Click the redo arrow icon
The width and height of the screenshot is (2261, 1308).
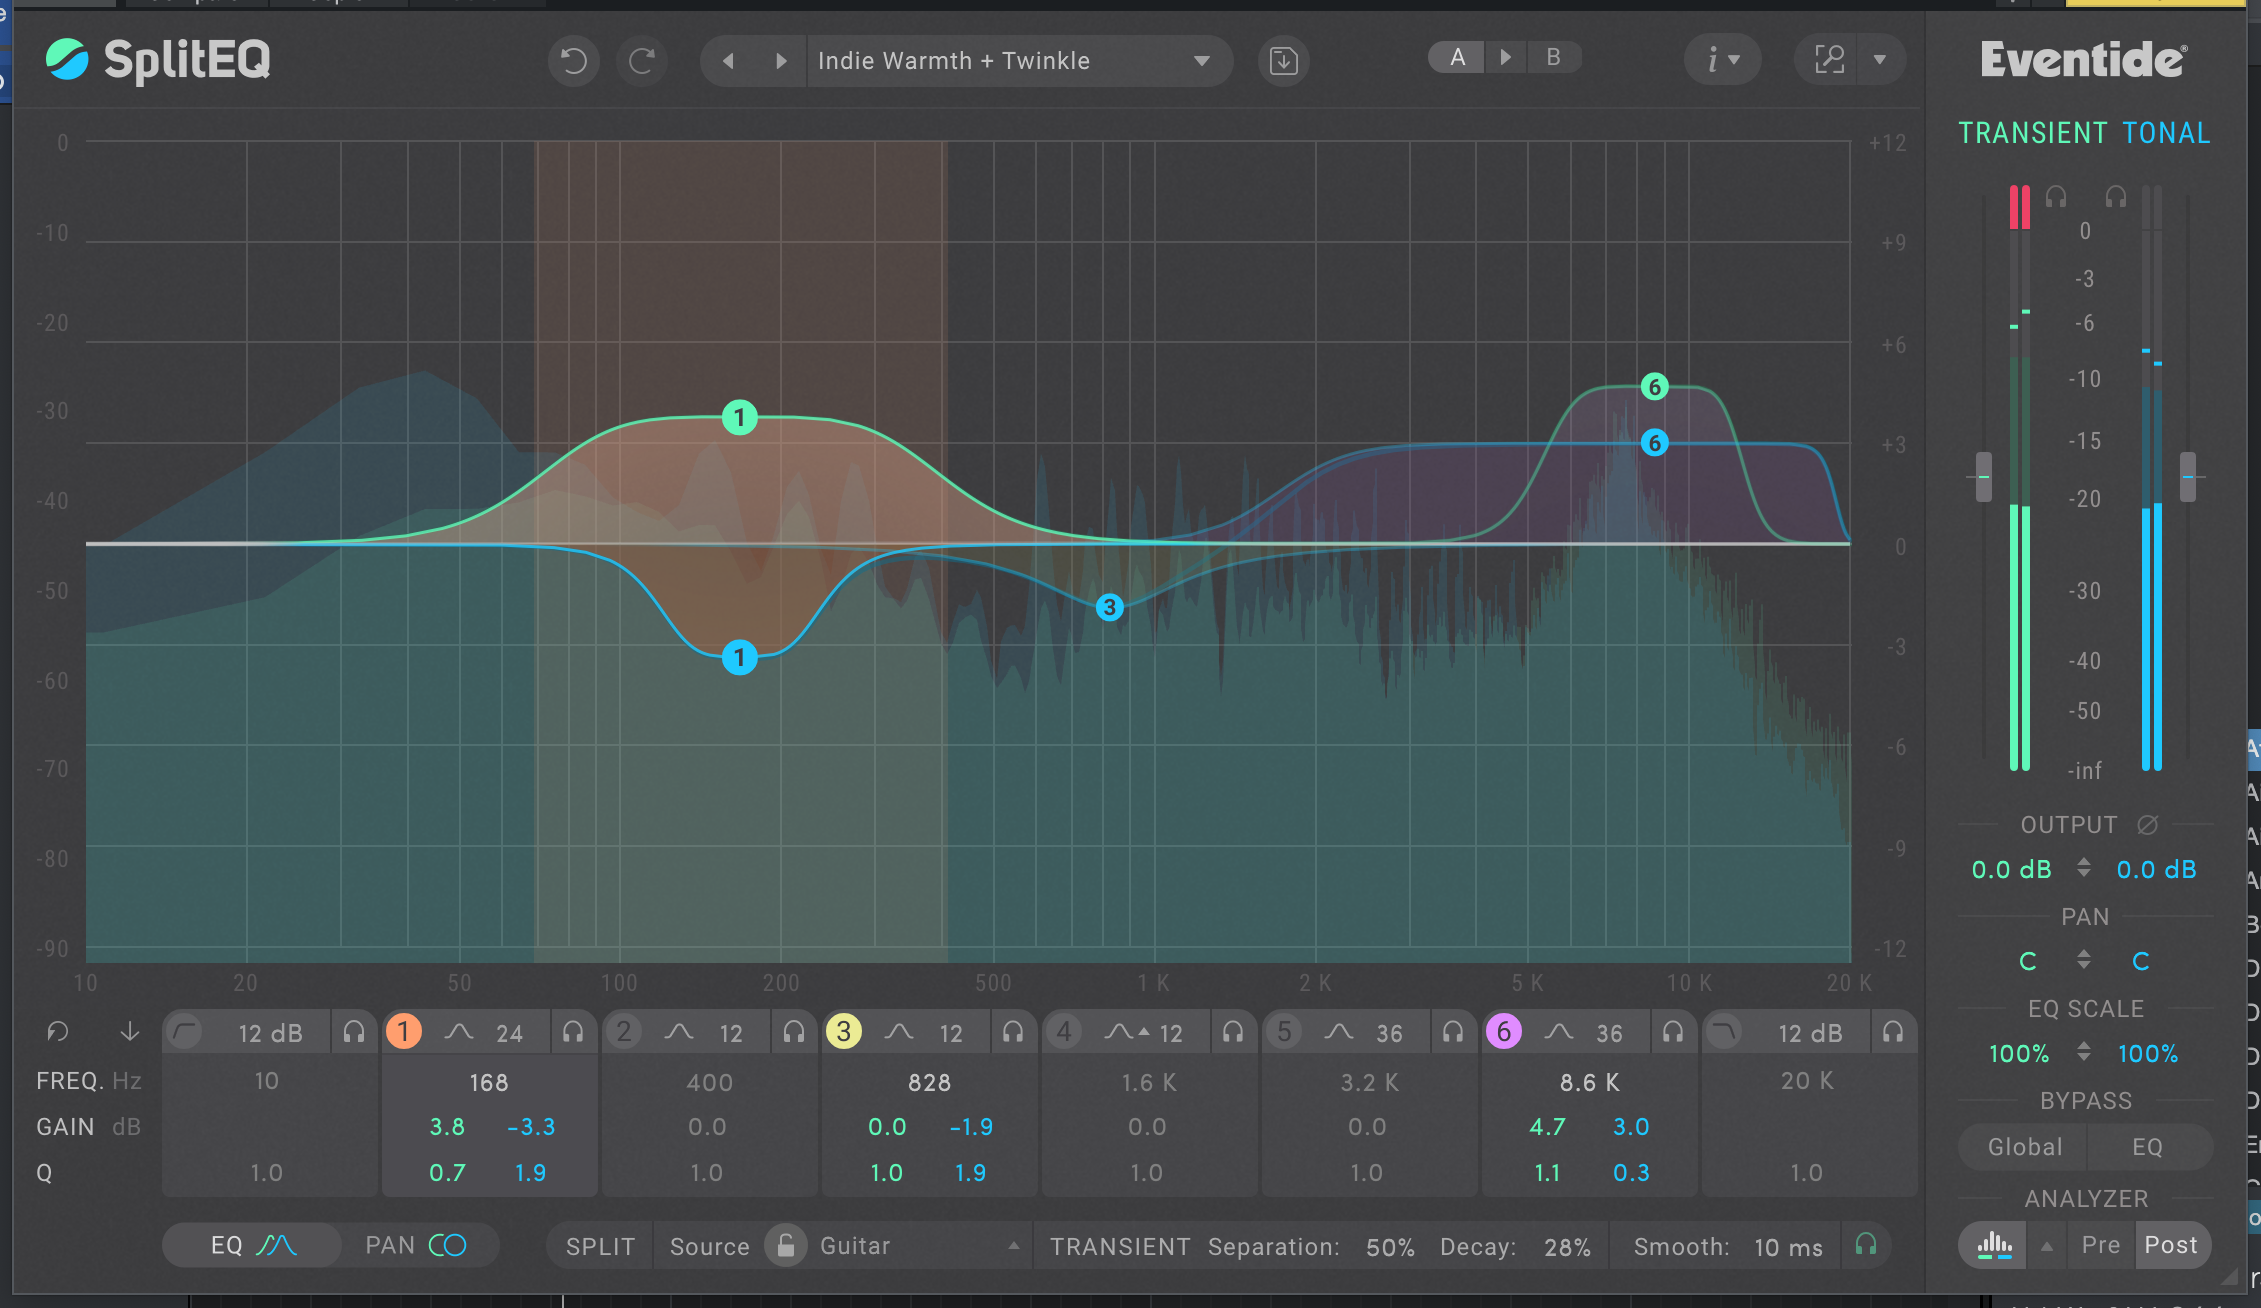click(642, 61)
